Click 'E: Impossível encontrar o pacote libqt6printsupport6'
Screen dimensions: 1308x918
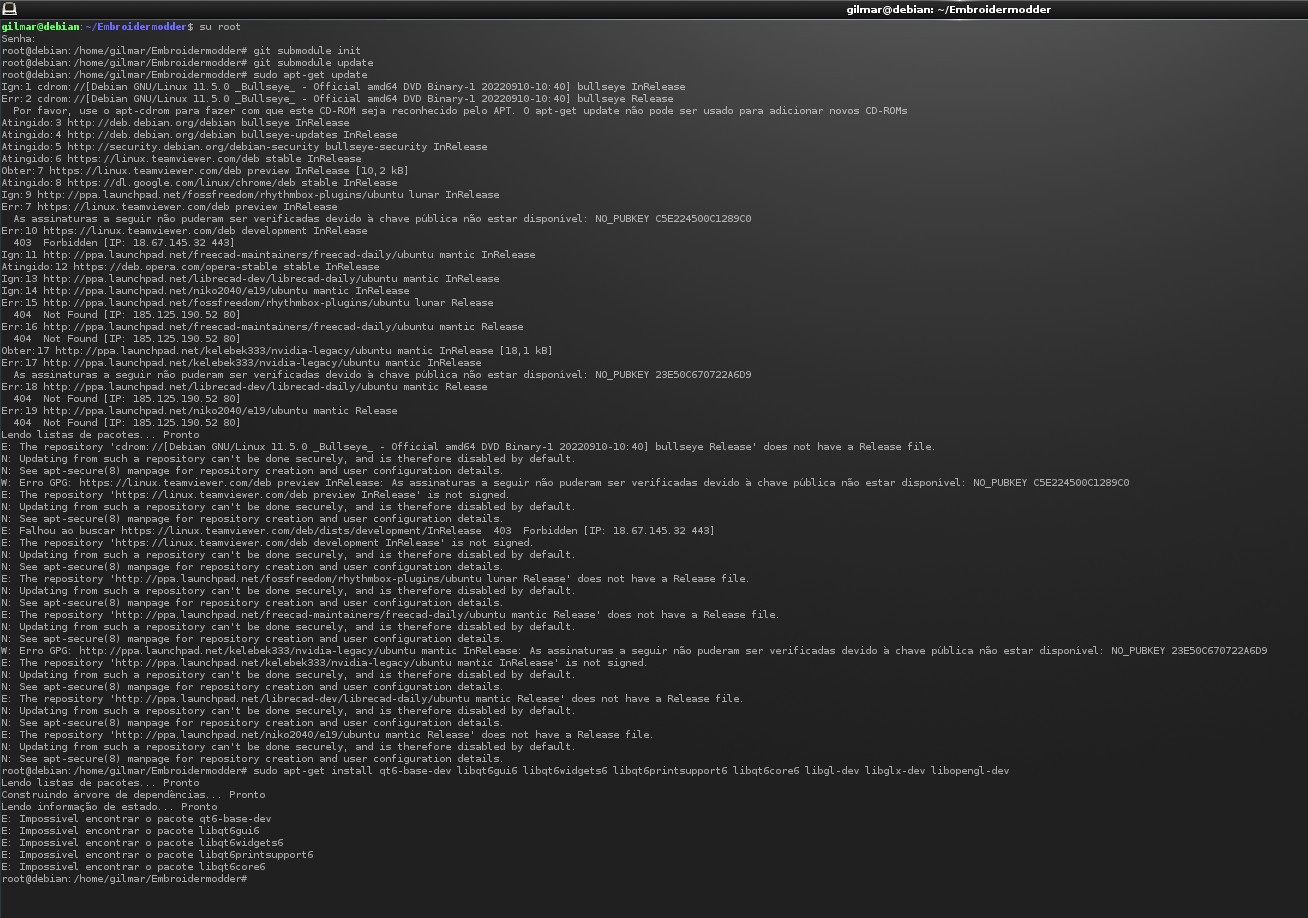157,855
